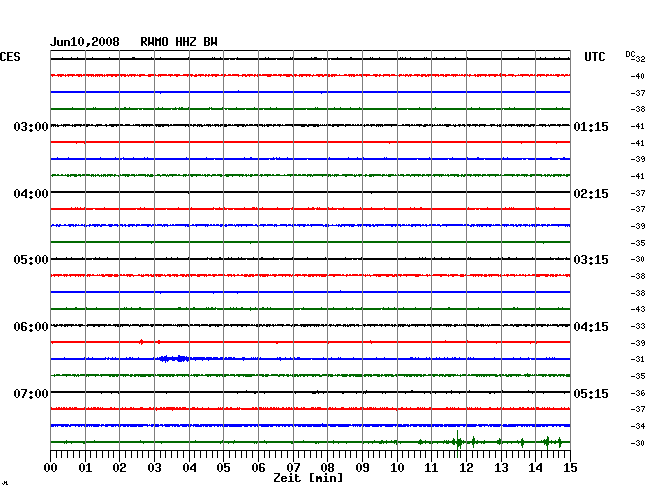Click the minute axis tick label 08
This screenshot has height=494, width=650.
click(x=327, y=468)
